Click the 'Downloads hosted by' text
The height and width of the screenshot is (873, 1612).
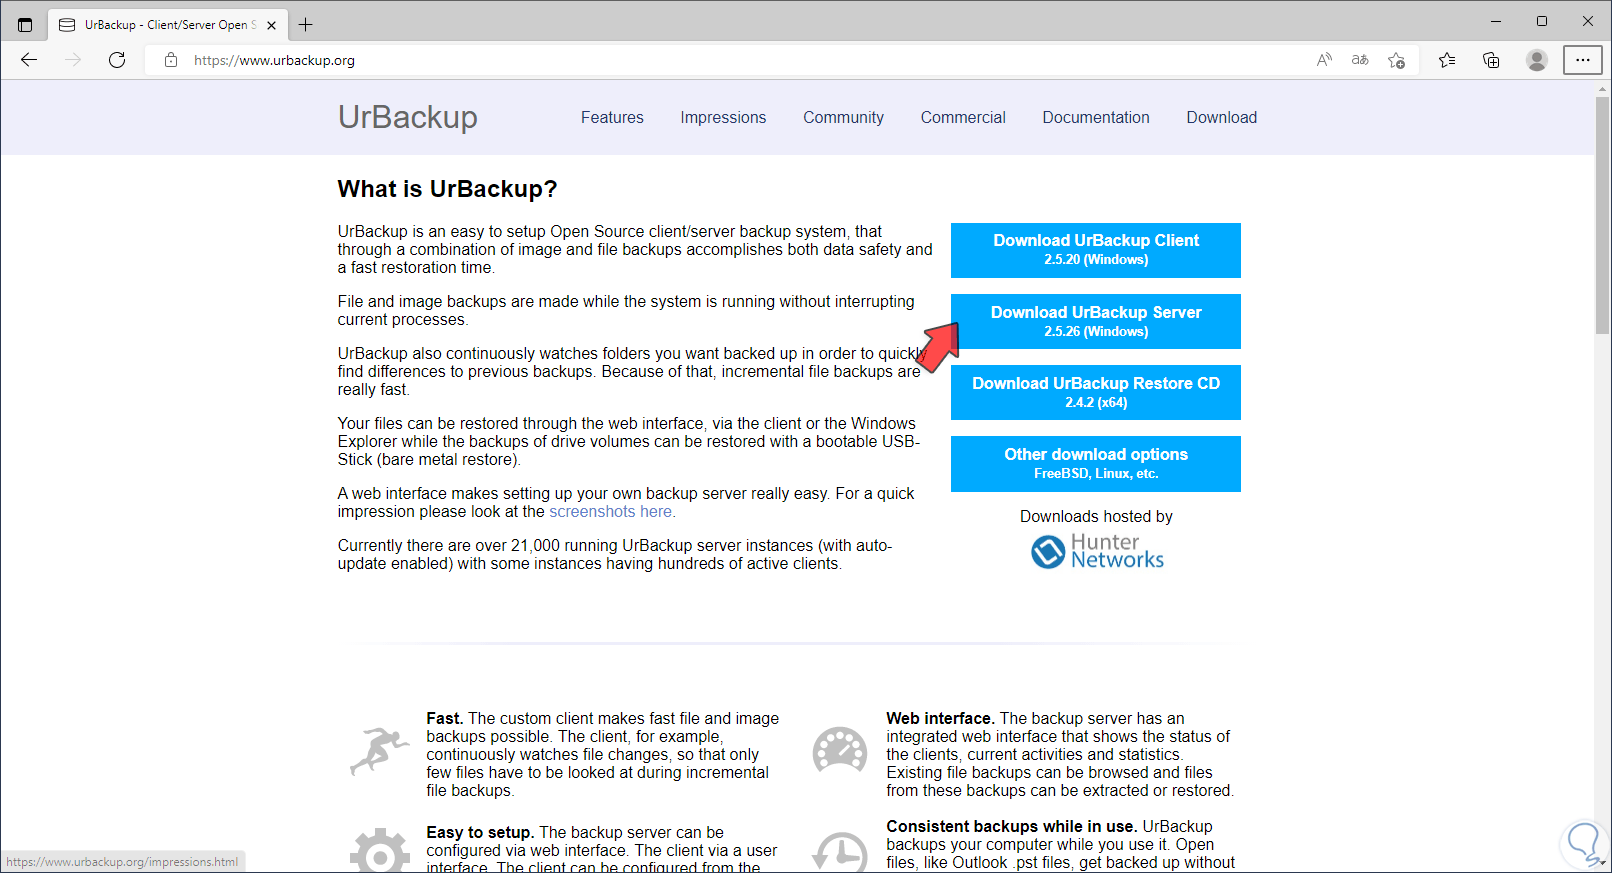(1096, 516)
